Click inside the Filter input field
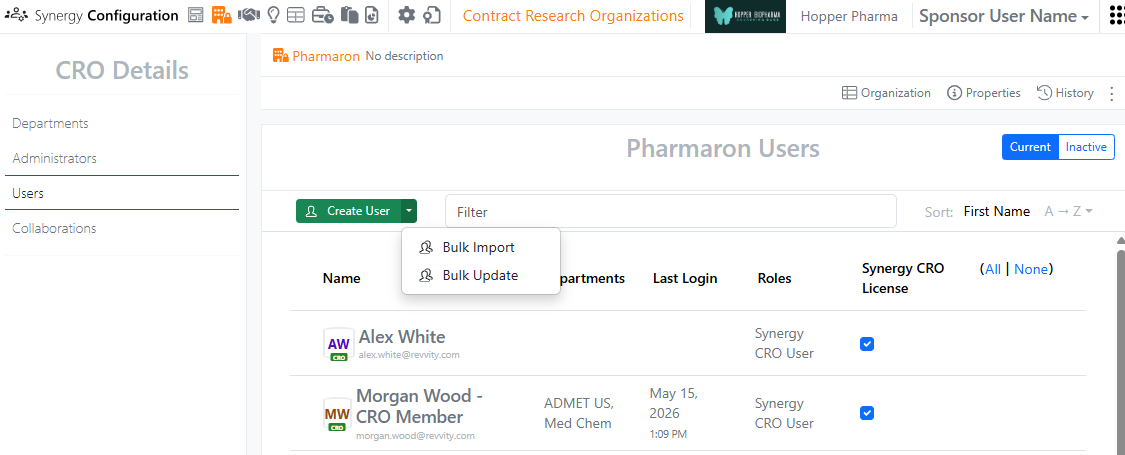 click(671, 212)
